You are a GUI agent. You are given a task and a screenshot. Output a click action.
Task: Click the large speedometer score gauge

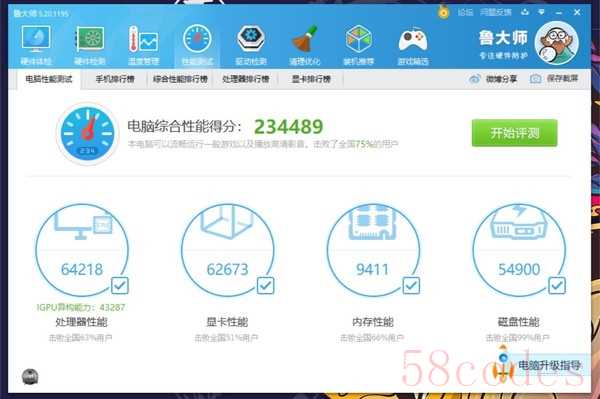tap(87, 134)
